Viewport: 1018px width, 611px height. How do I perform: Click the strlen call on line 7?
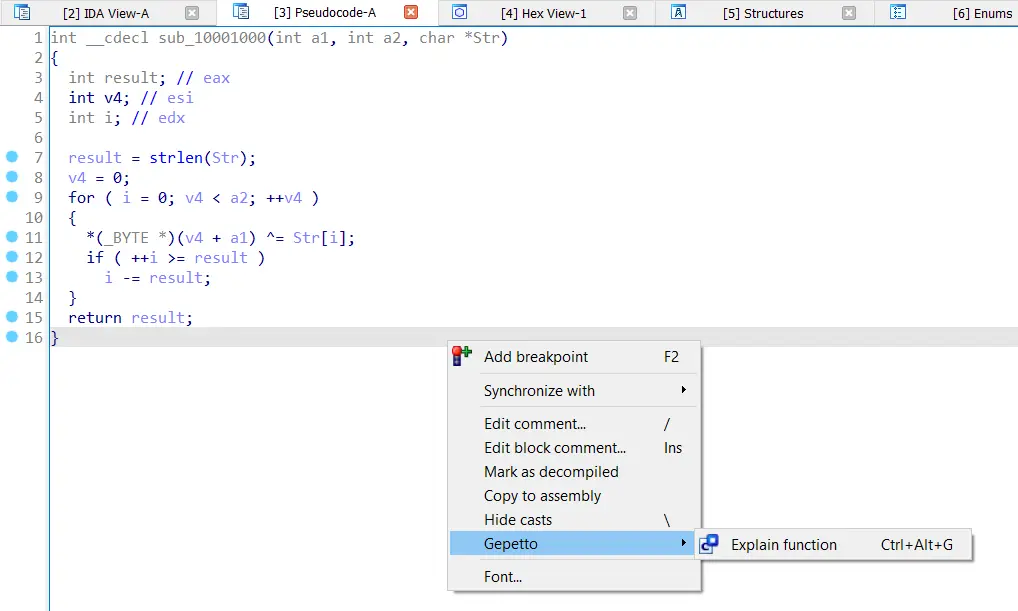click(x=176, y=158)
